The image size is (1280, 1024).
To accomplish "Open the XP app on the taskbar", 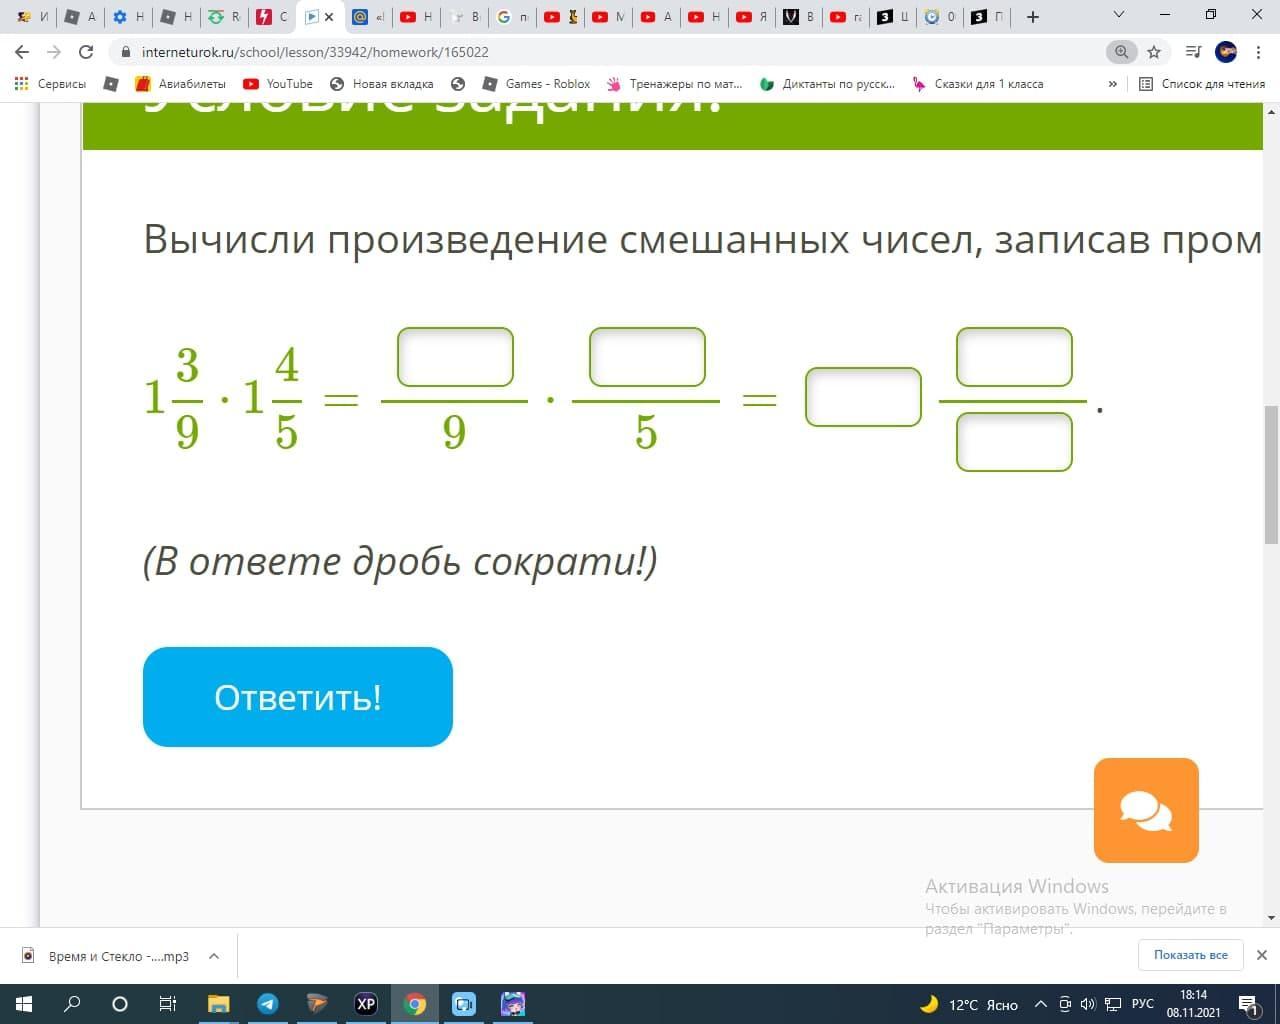I will coord(366,1004).
